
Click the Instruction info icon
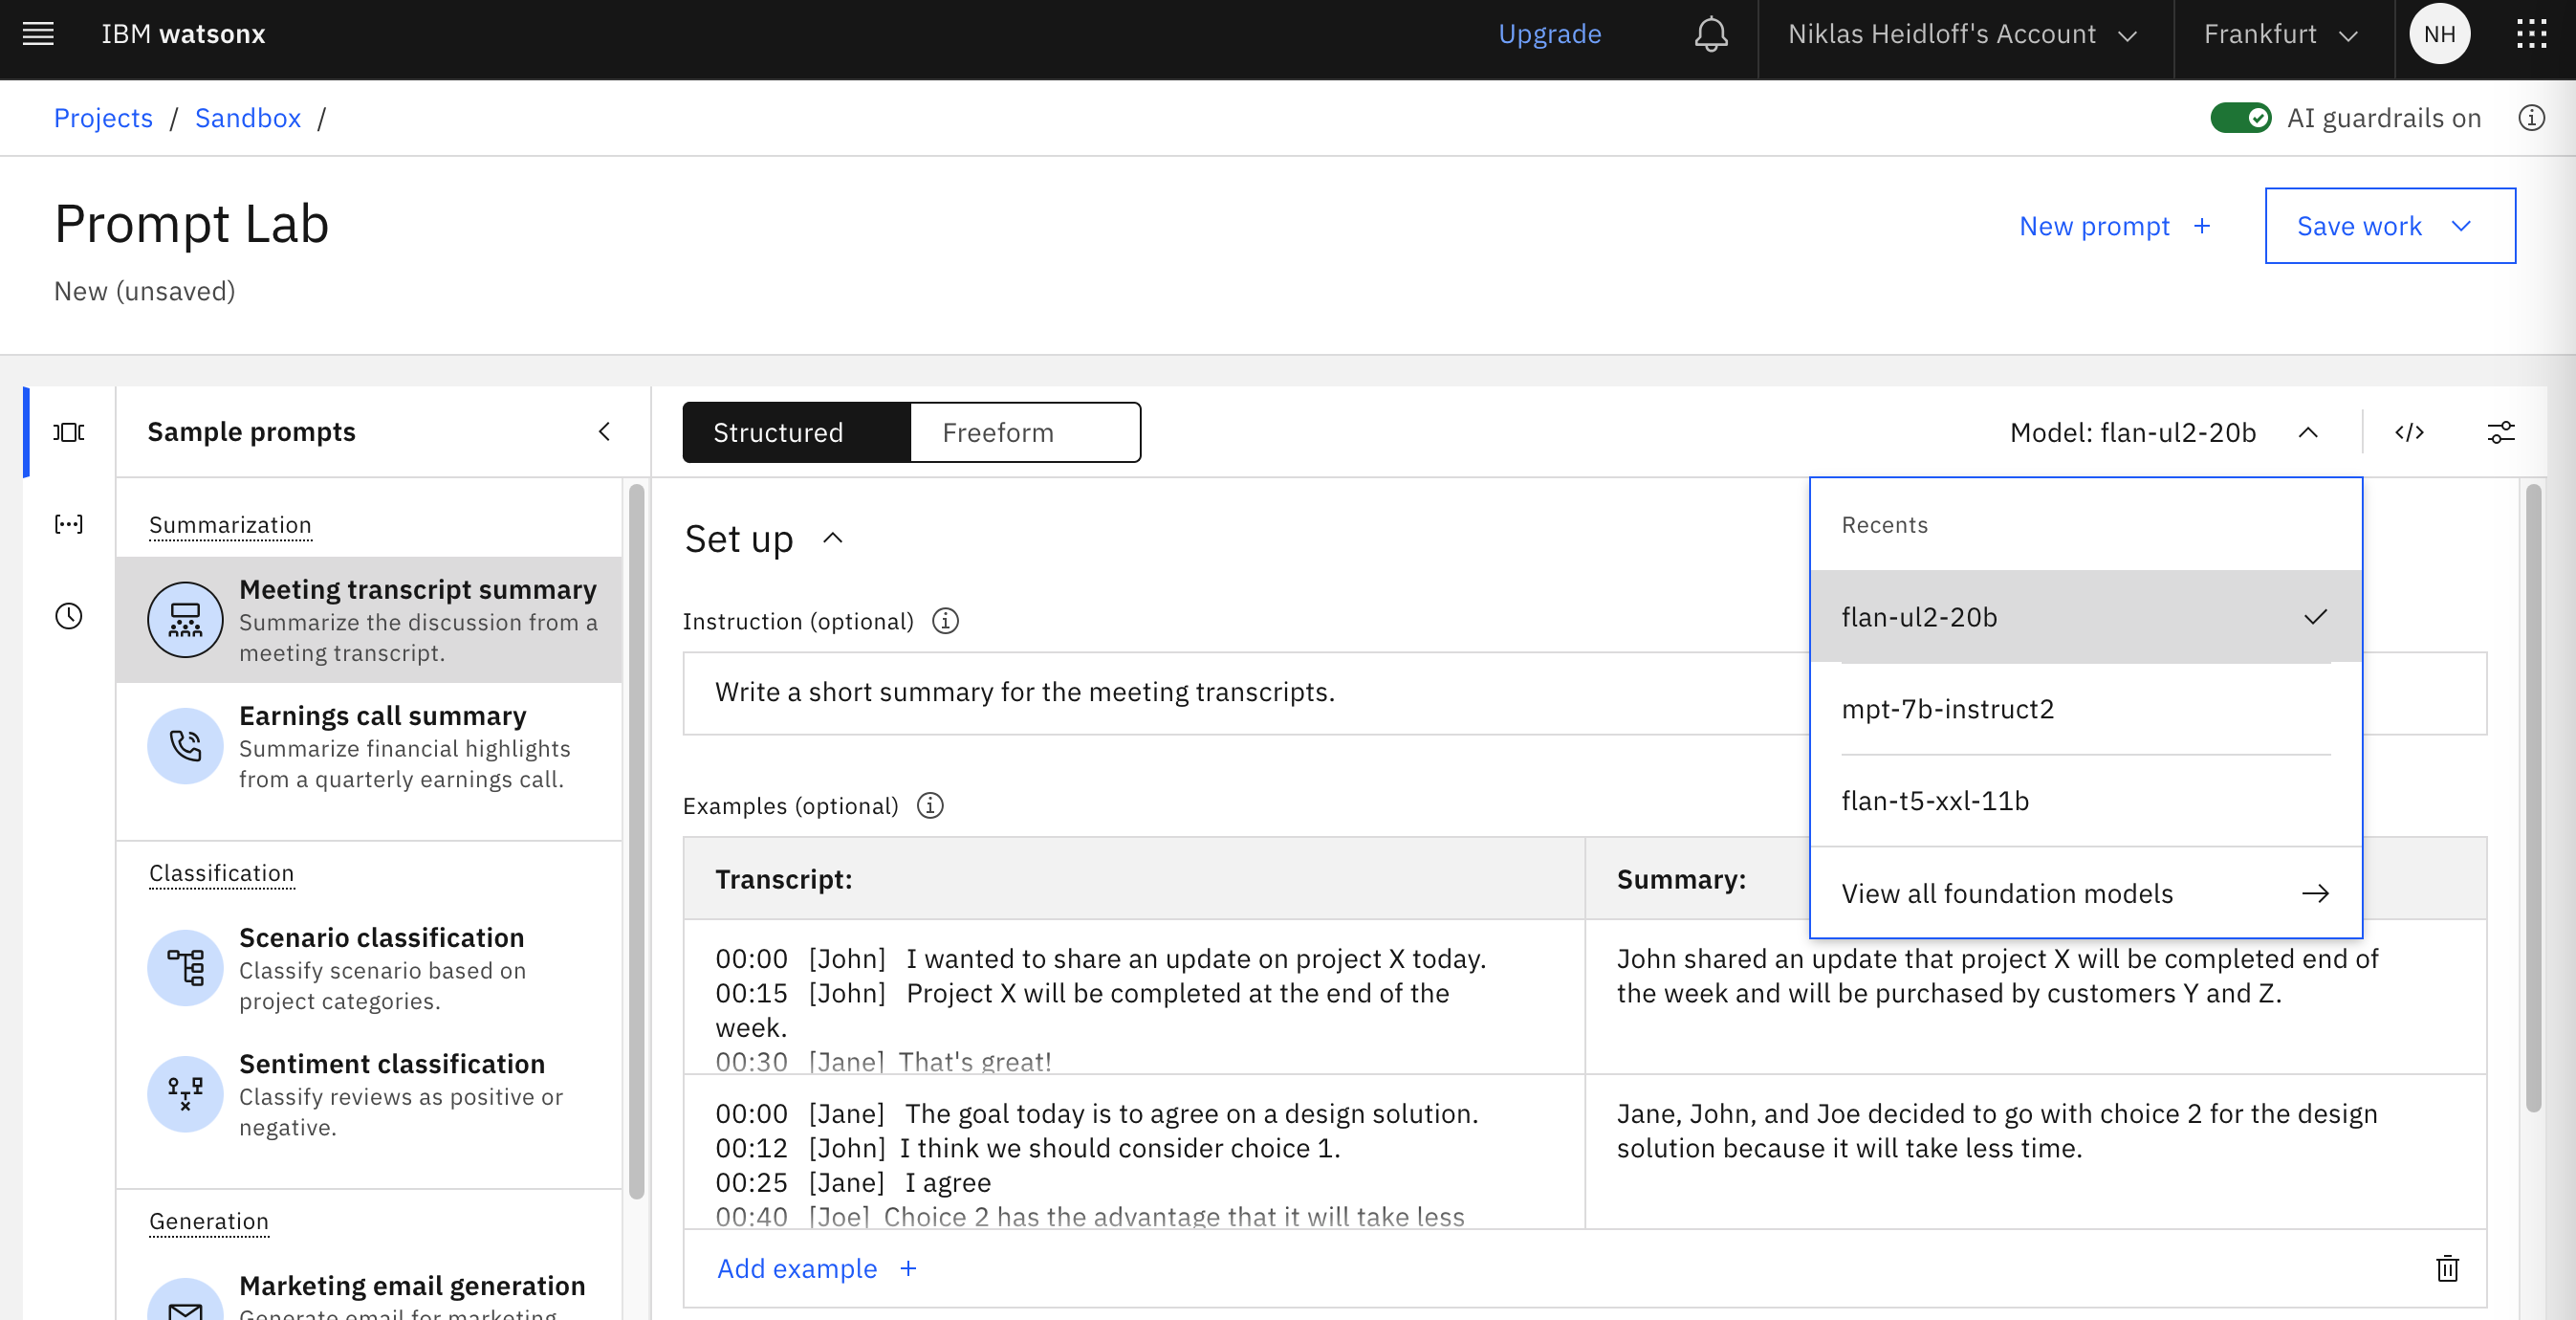[x=945, y=621]
